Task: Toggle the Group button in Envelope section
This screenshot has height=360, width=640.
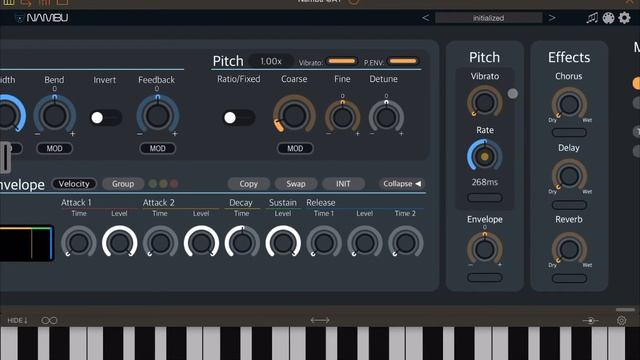Action: click(x=123, y=184)
